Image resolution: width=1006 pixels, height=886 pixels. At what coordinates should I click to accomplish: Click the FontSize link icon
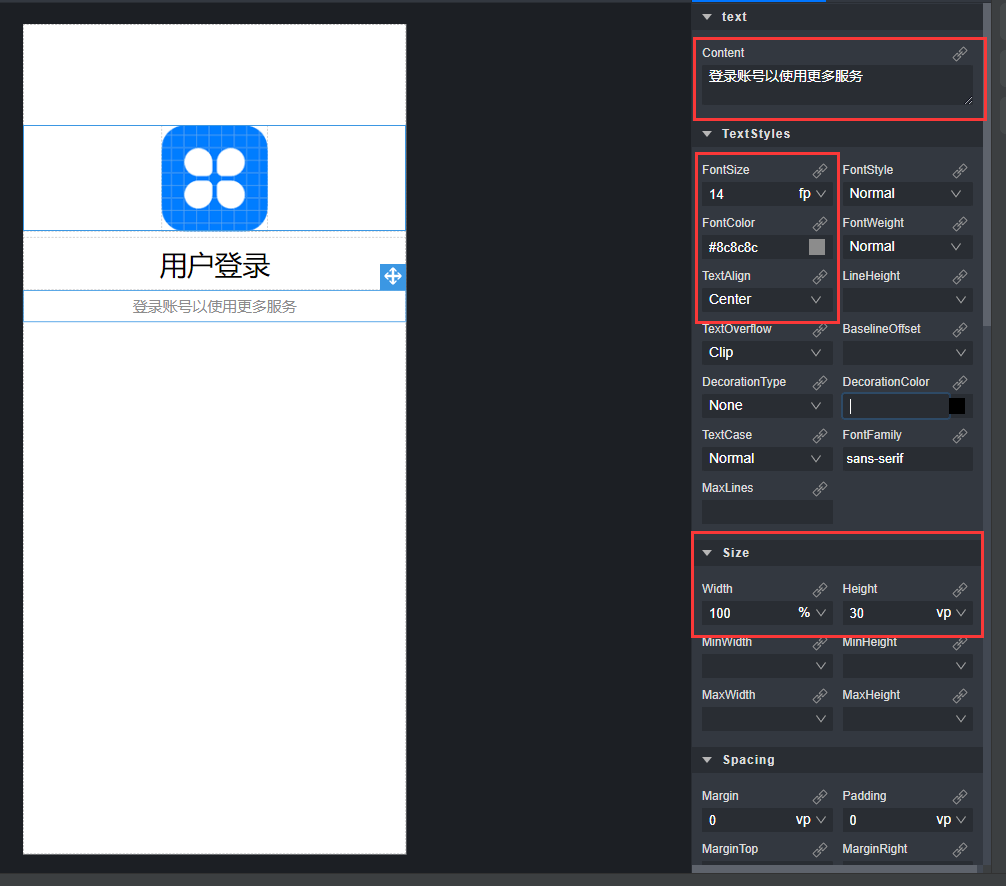click(820, 169)
